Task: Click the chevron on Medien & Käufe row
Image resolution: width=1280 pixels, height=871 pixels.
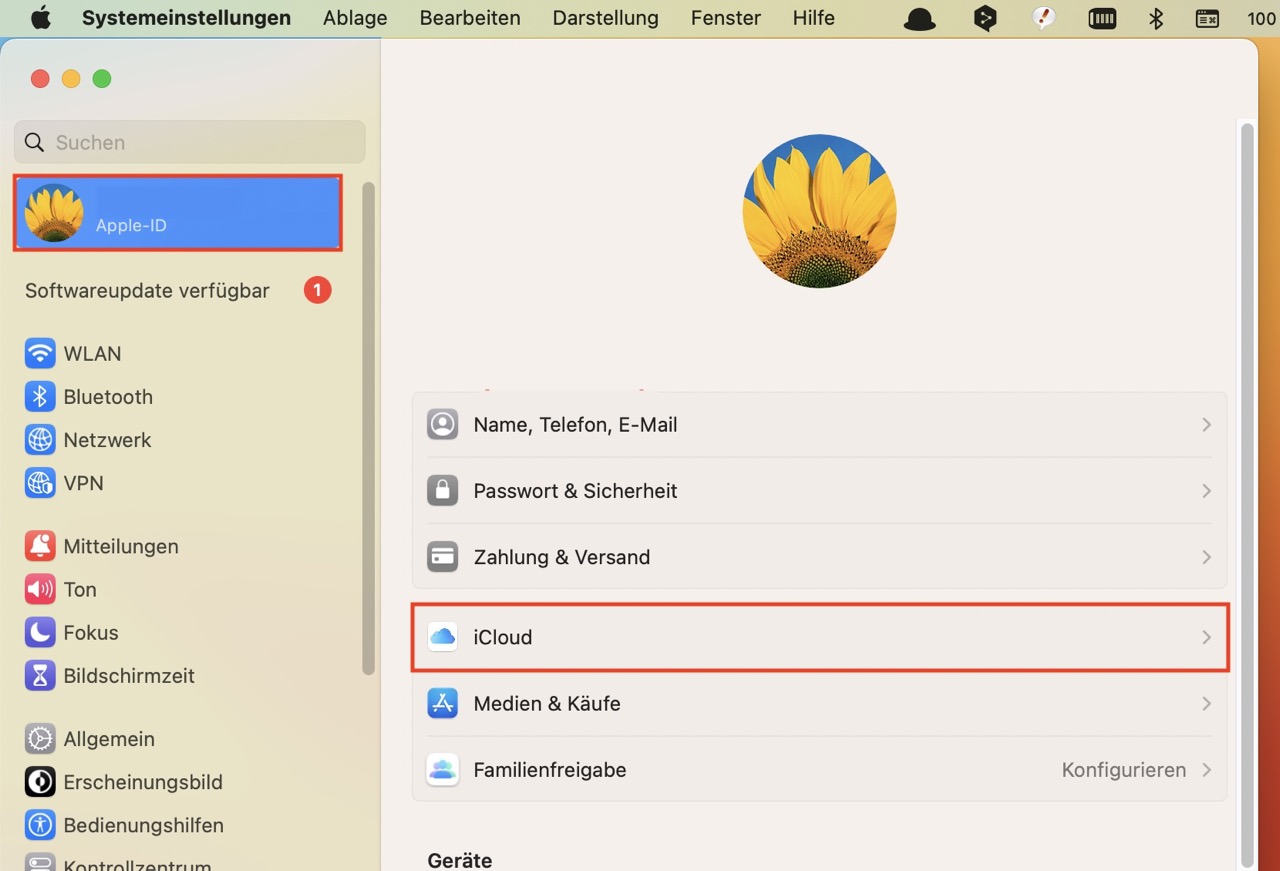Action: pyautogui.click(x=1207, y=704)
